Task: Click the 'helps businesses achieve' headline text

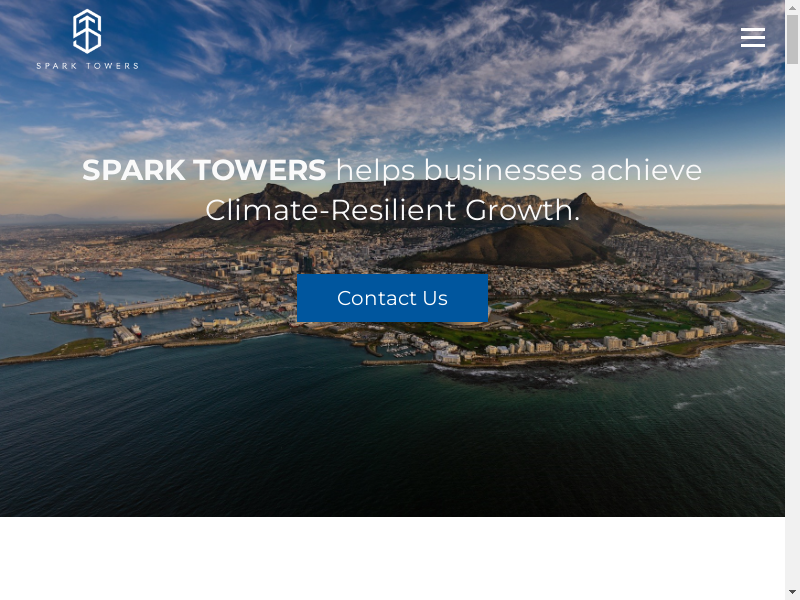Action: (x=518, y=170)
